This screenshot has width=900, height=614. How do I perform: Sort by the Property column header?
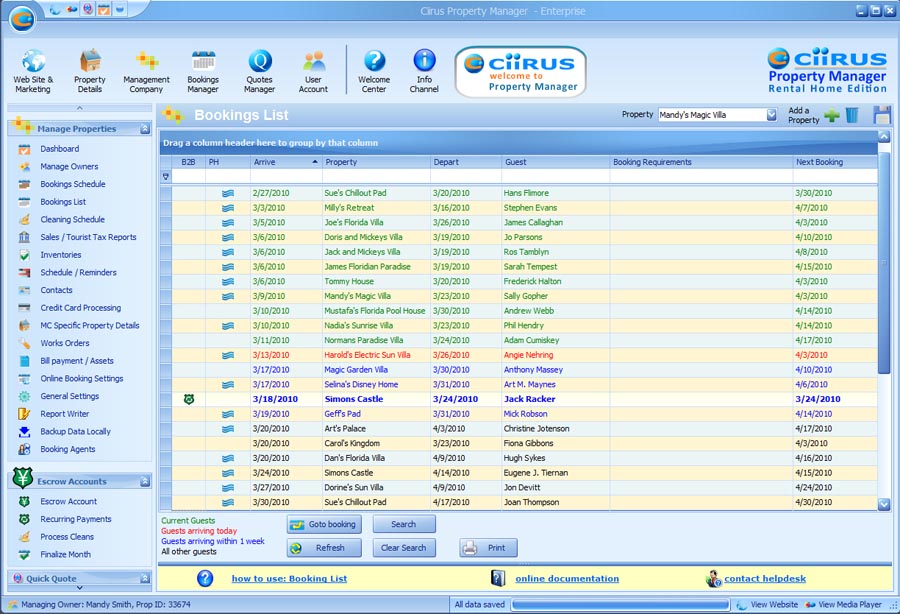pyautogui.click(x=376, y=162)
